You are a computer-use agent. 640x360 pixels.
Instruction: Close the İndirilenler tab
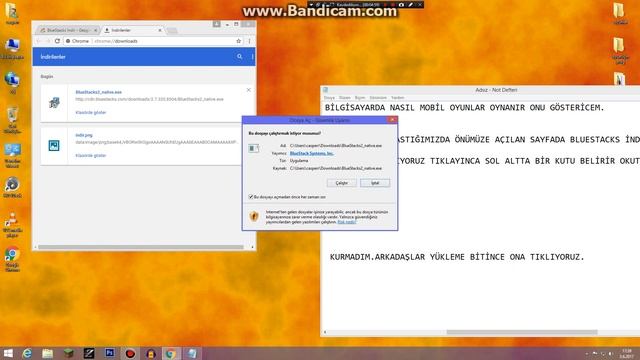pyautogui.click(x=160, y=30)
